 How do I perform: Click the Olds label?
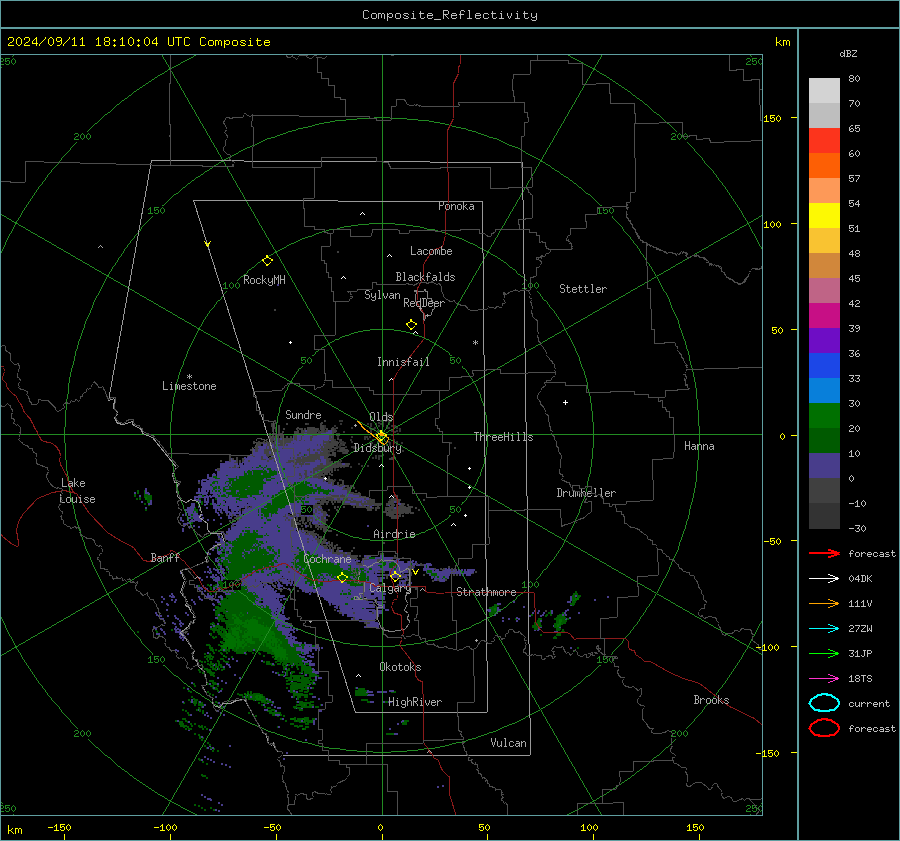[x=381, y=416]
